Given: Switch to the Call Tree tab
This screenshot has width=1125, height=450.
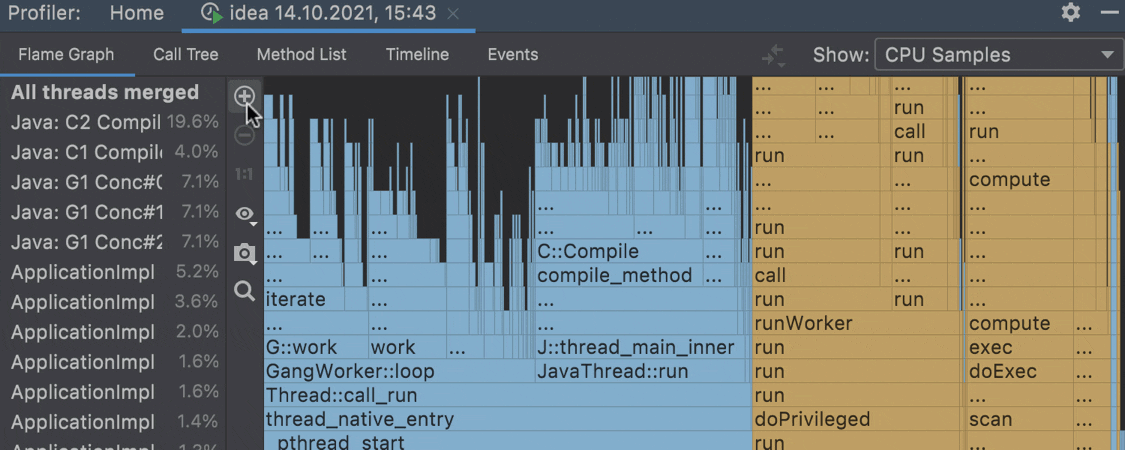Looking at the screenshot, I should click(x=186, y=55).
